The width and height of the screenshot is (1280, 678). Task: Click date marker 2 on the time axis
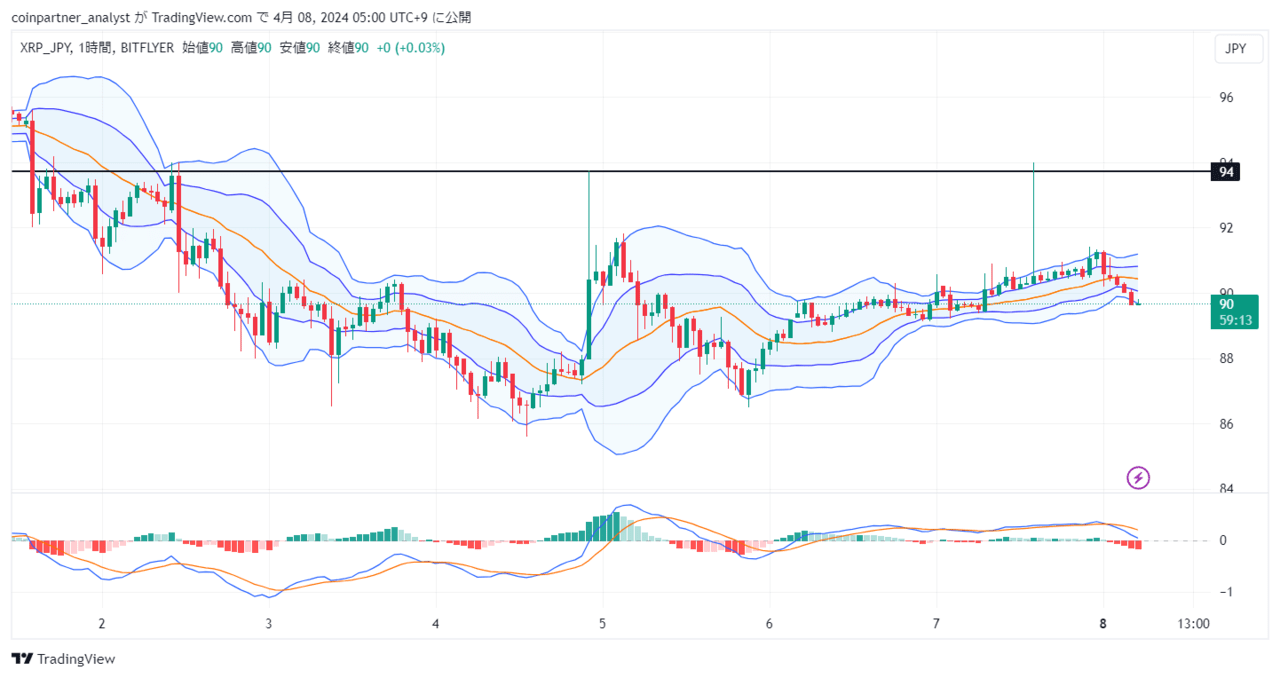(101, 623)
